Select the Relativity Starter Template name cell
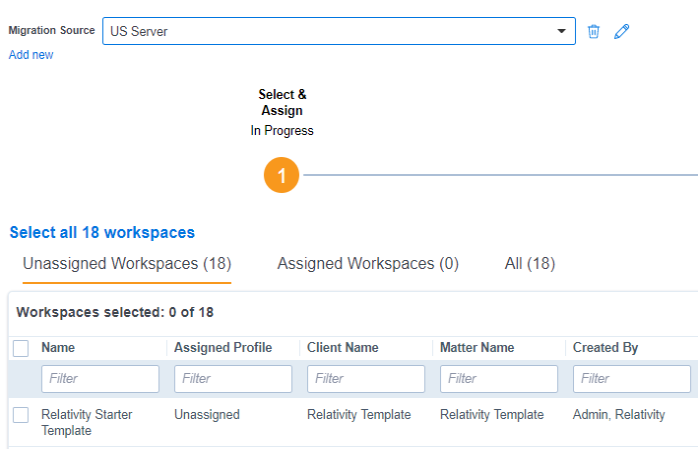The height and width of the screenshot is (449, 698). coord(87,422)
